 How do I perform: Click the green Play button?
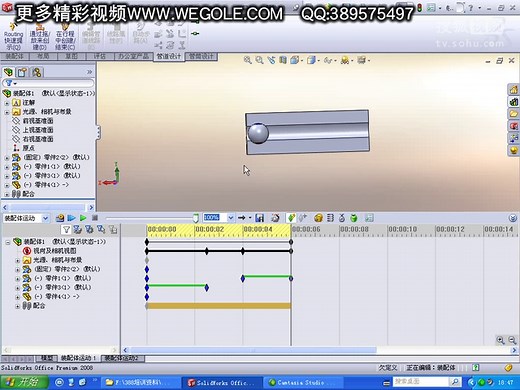pyautogui.click(x=83, y=218)
